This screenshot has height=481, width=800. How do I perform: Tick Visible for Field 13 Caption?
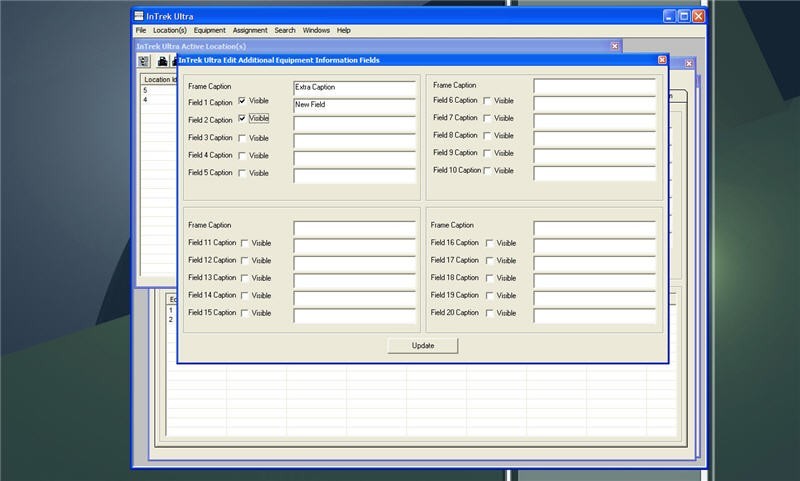point(244,278)
